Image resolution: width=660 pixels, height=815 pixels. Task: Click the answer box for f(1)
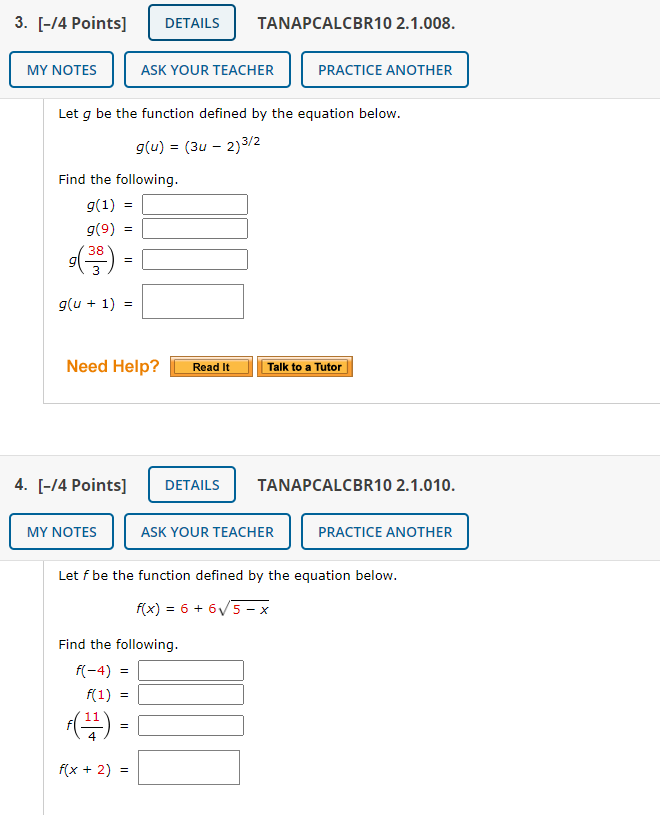(190, 694)
